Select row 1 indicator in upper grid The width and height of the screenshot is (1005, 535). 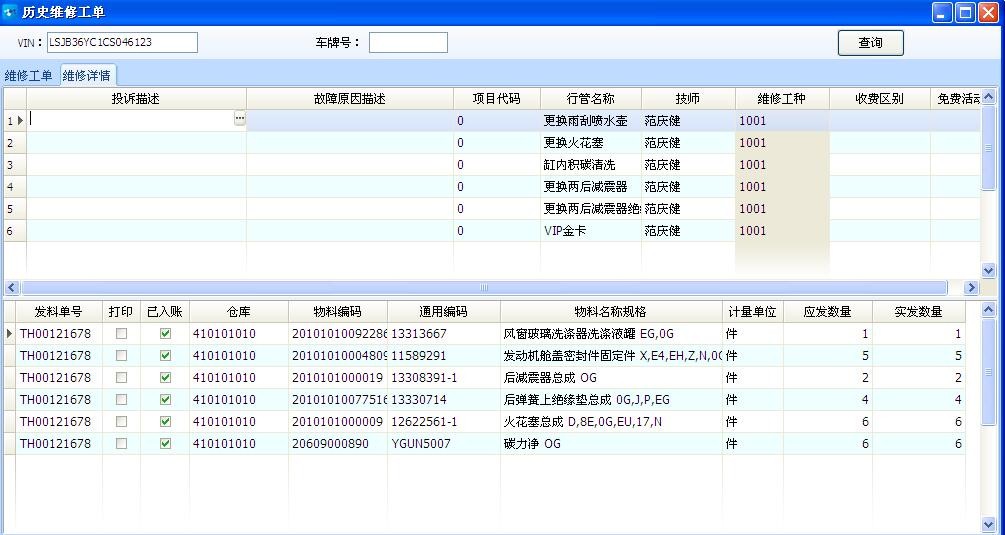pyautogui.click(x=14, y=120)
